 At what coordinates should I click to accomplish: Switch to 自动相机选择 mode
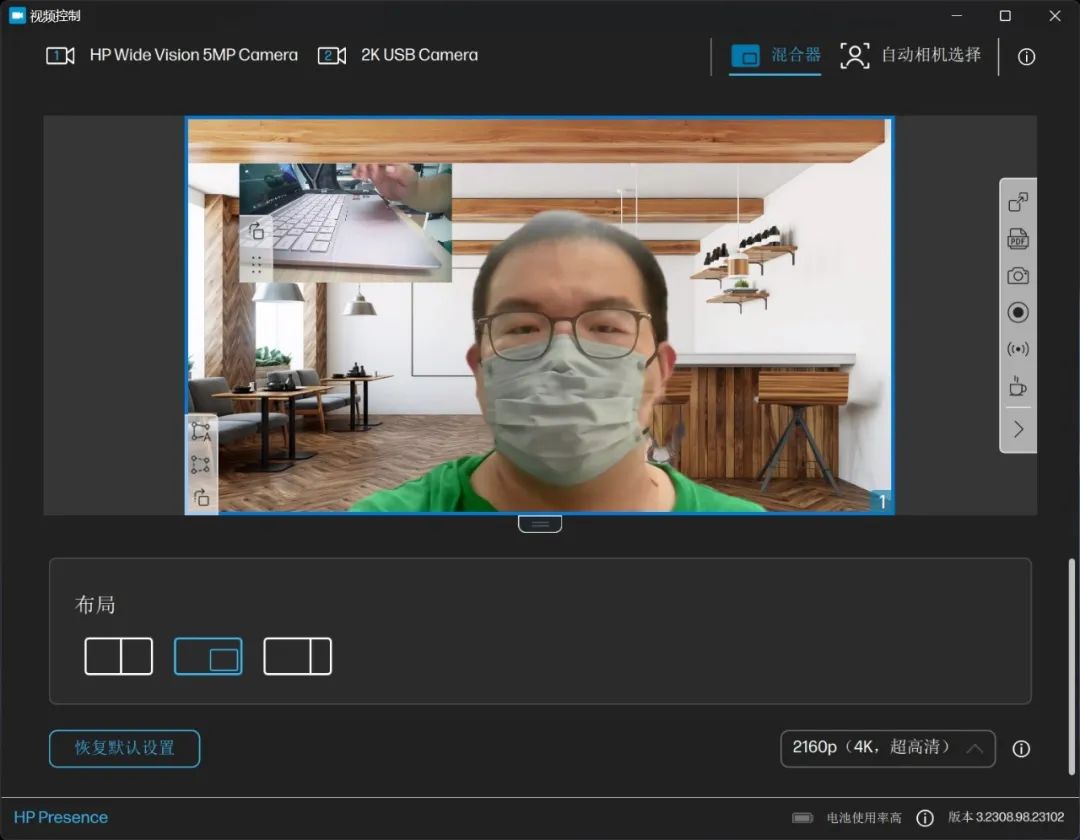pyautogui.click(x=911, y=55)
